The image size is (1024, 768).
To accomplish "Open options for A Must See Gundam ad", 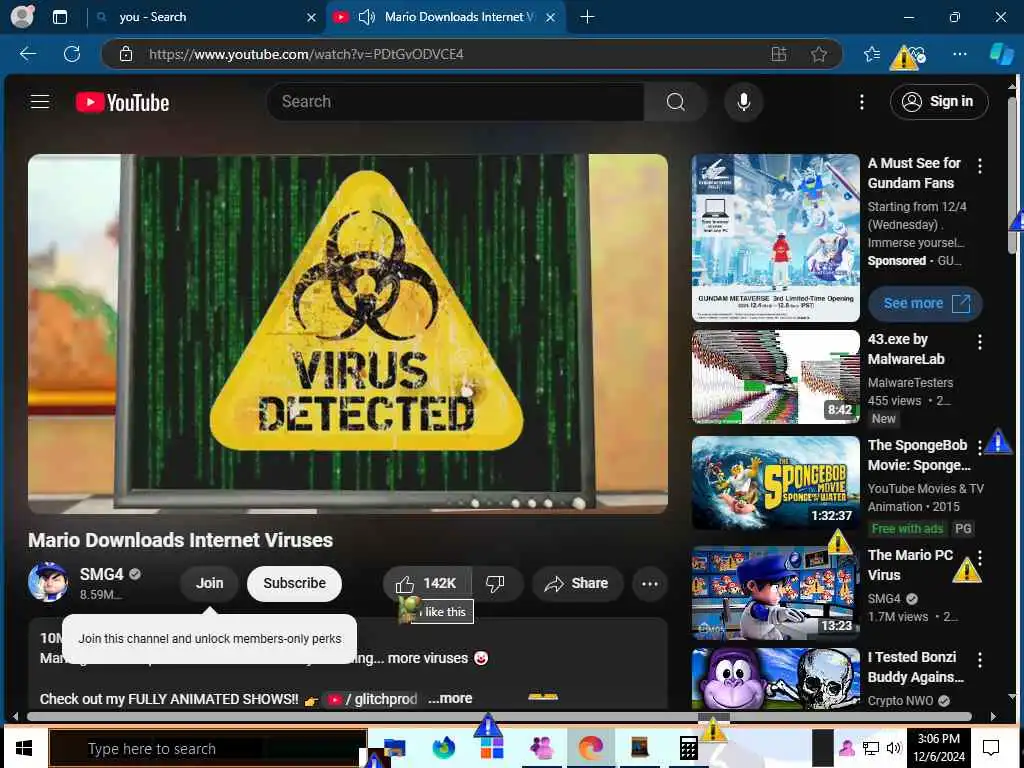I will click(x=980, y=166).
